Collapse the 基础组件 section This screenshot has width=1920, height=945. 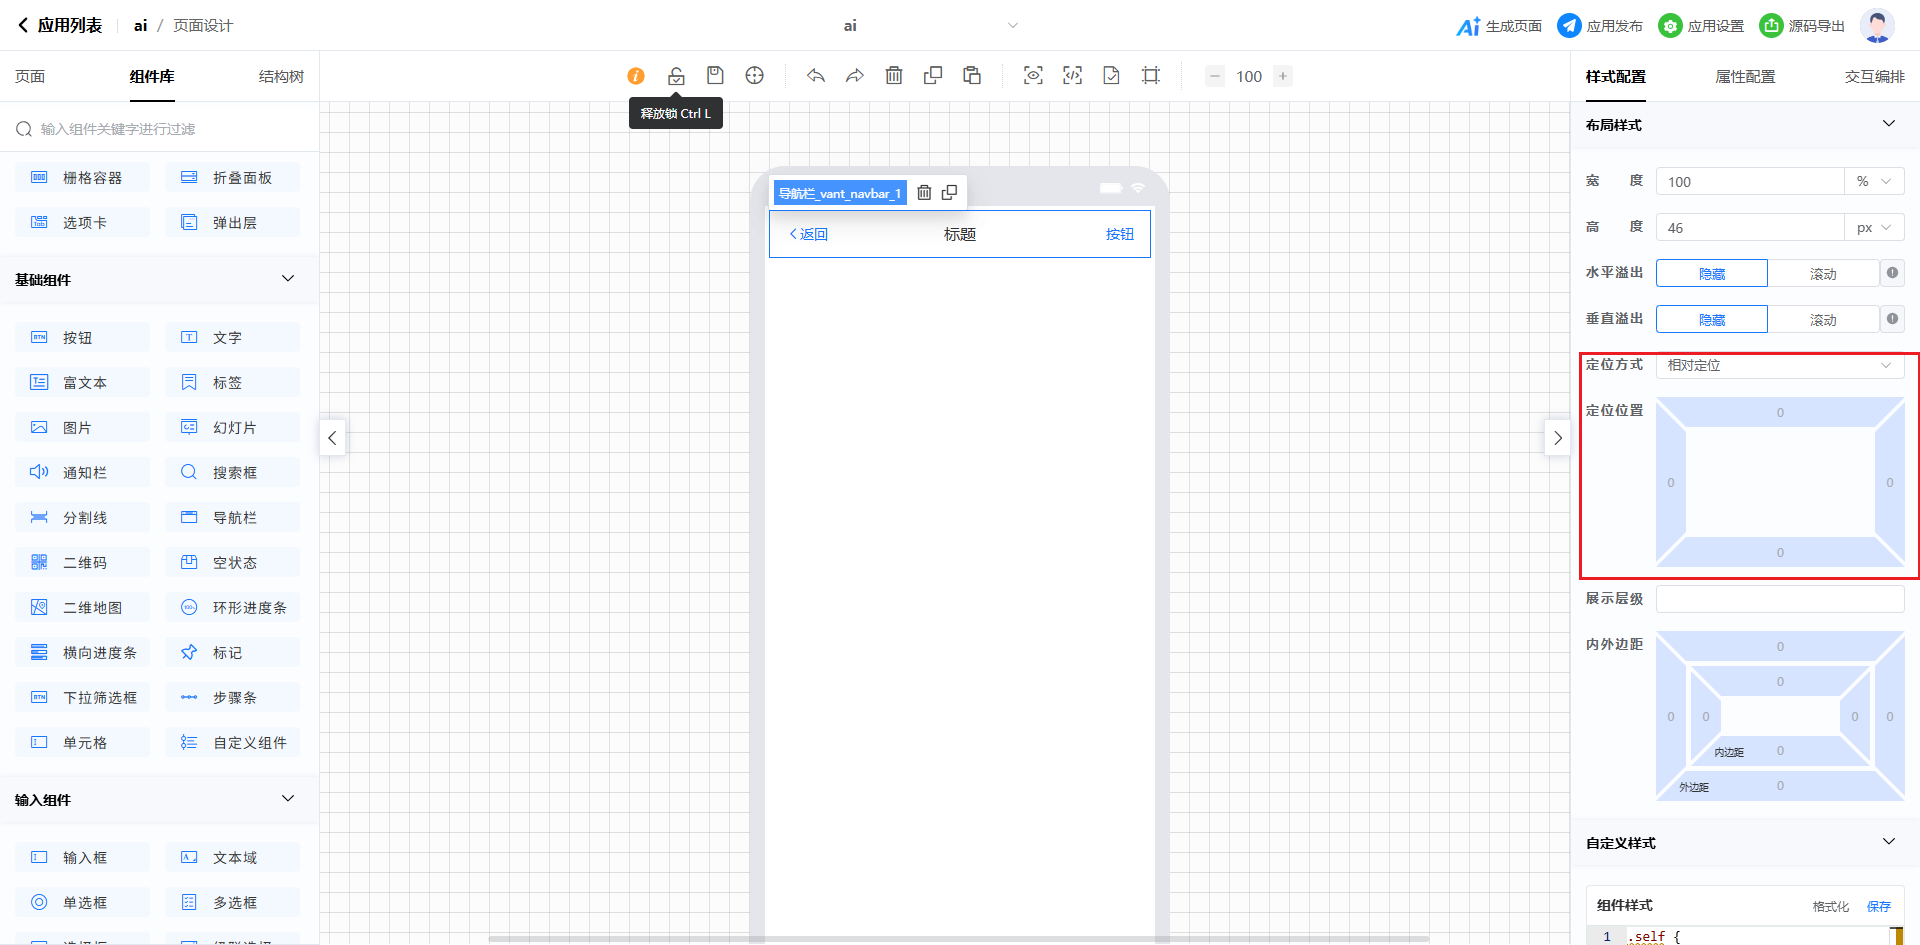[288, 279]
